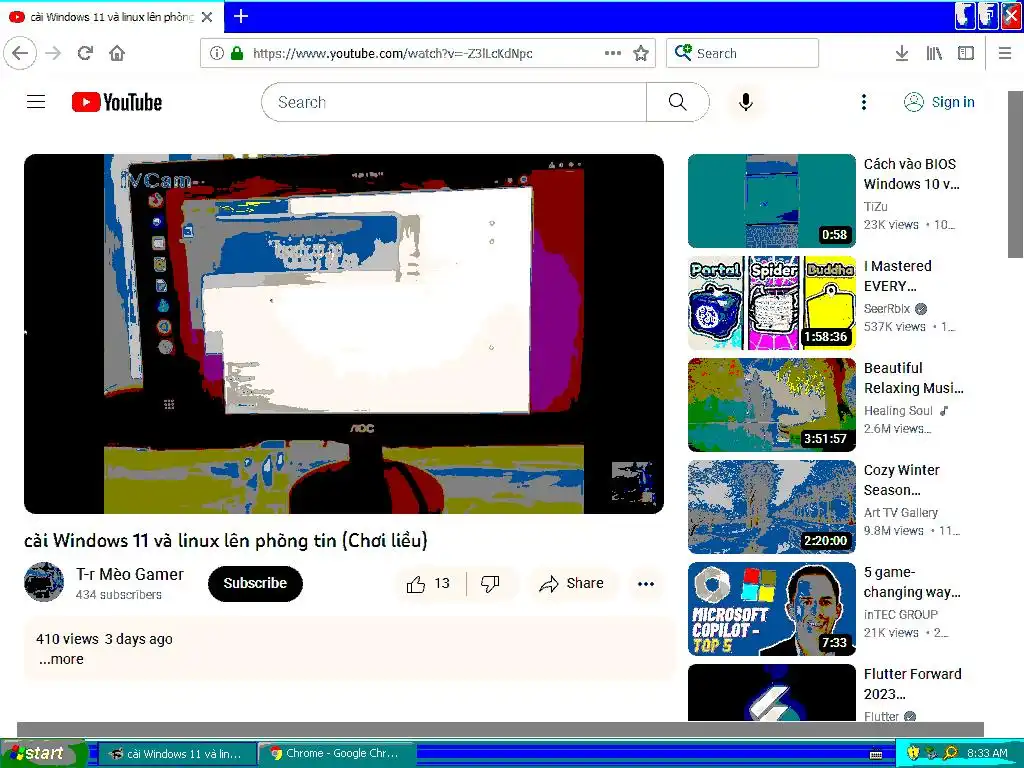Image resolution: width=1024 pixels, height=768 pixels.
Task: Open 'Beautiful Relaxing Musi...' video thumbnail
Action: (x=771, y=404)
